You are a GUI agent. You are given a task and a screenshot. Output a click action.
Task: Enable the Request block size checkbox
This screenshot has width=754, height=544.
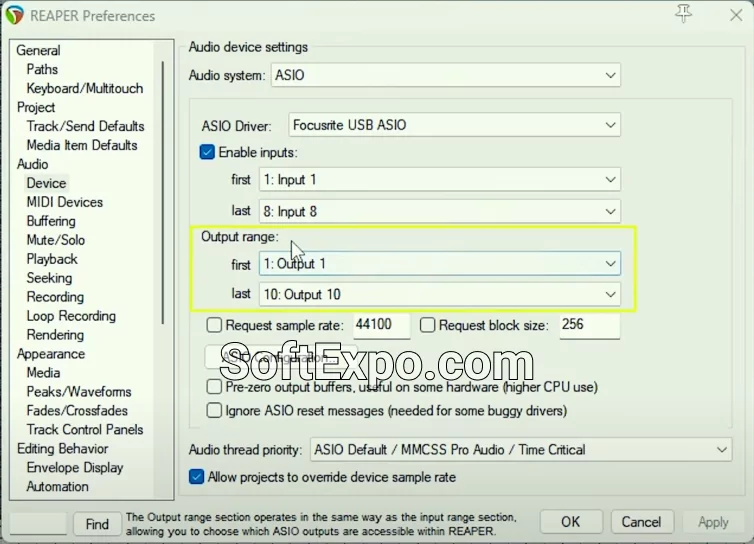[x=428, y=325]
